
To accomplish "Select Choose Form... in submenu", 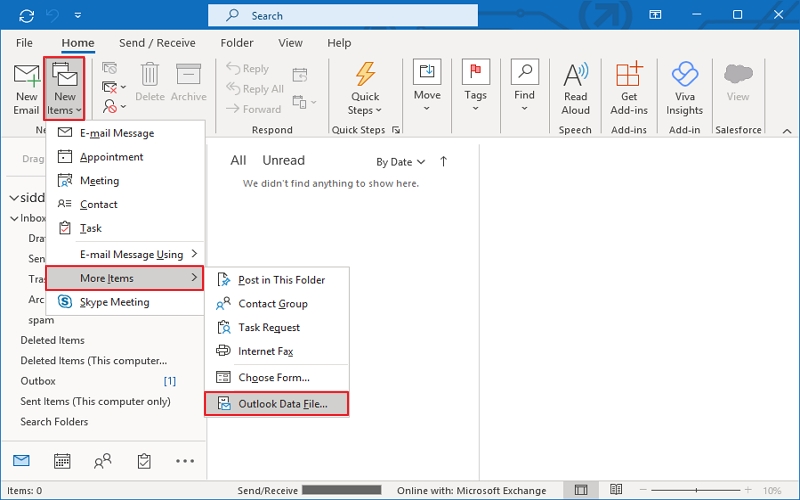I will pos(277,378).
